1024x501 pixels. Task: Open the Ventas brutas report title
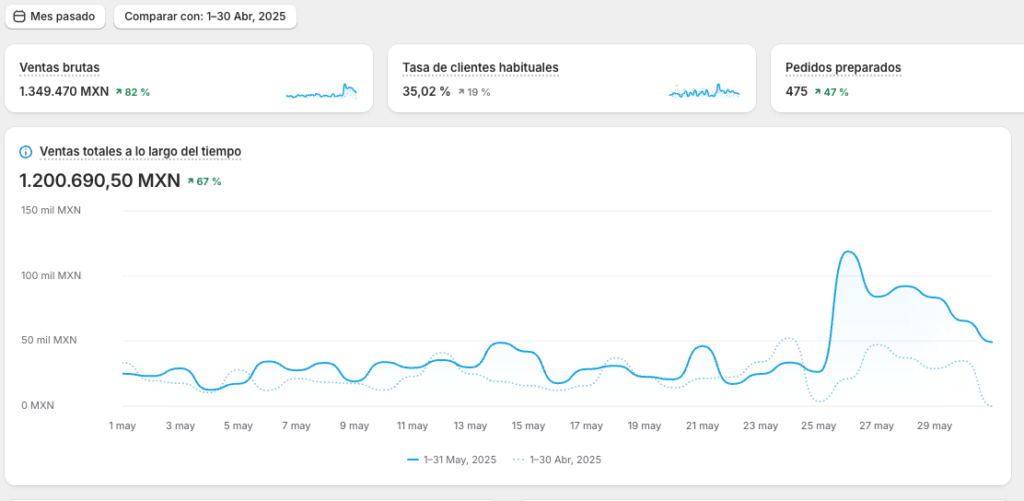click(x=59, y=68)
